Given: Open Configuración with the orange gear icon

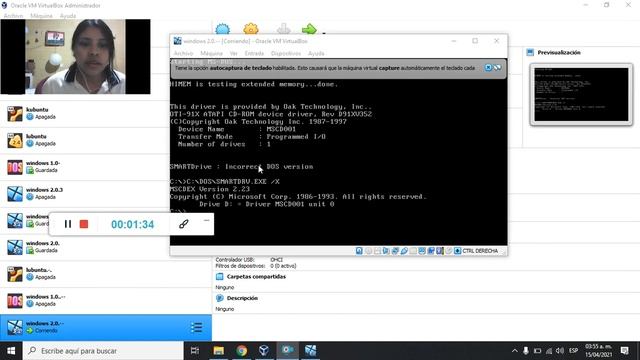Looking at the screenshot, I should [x=251, y=29].
